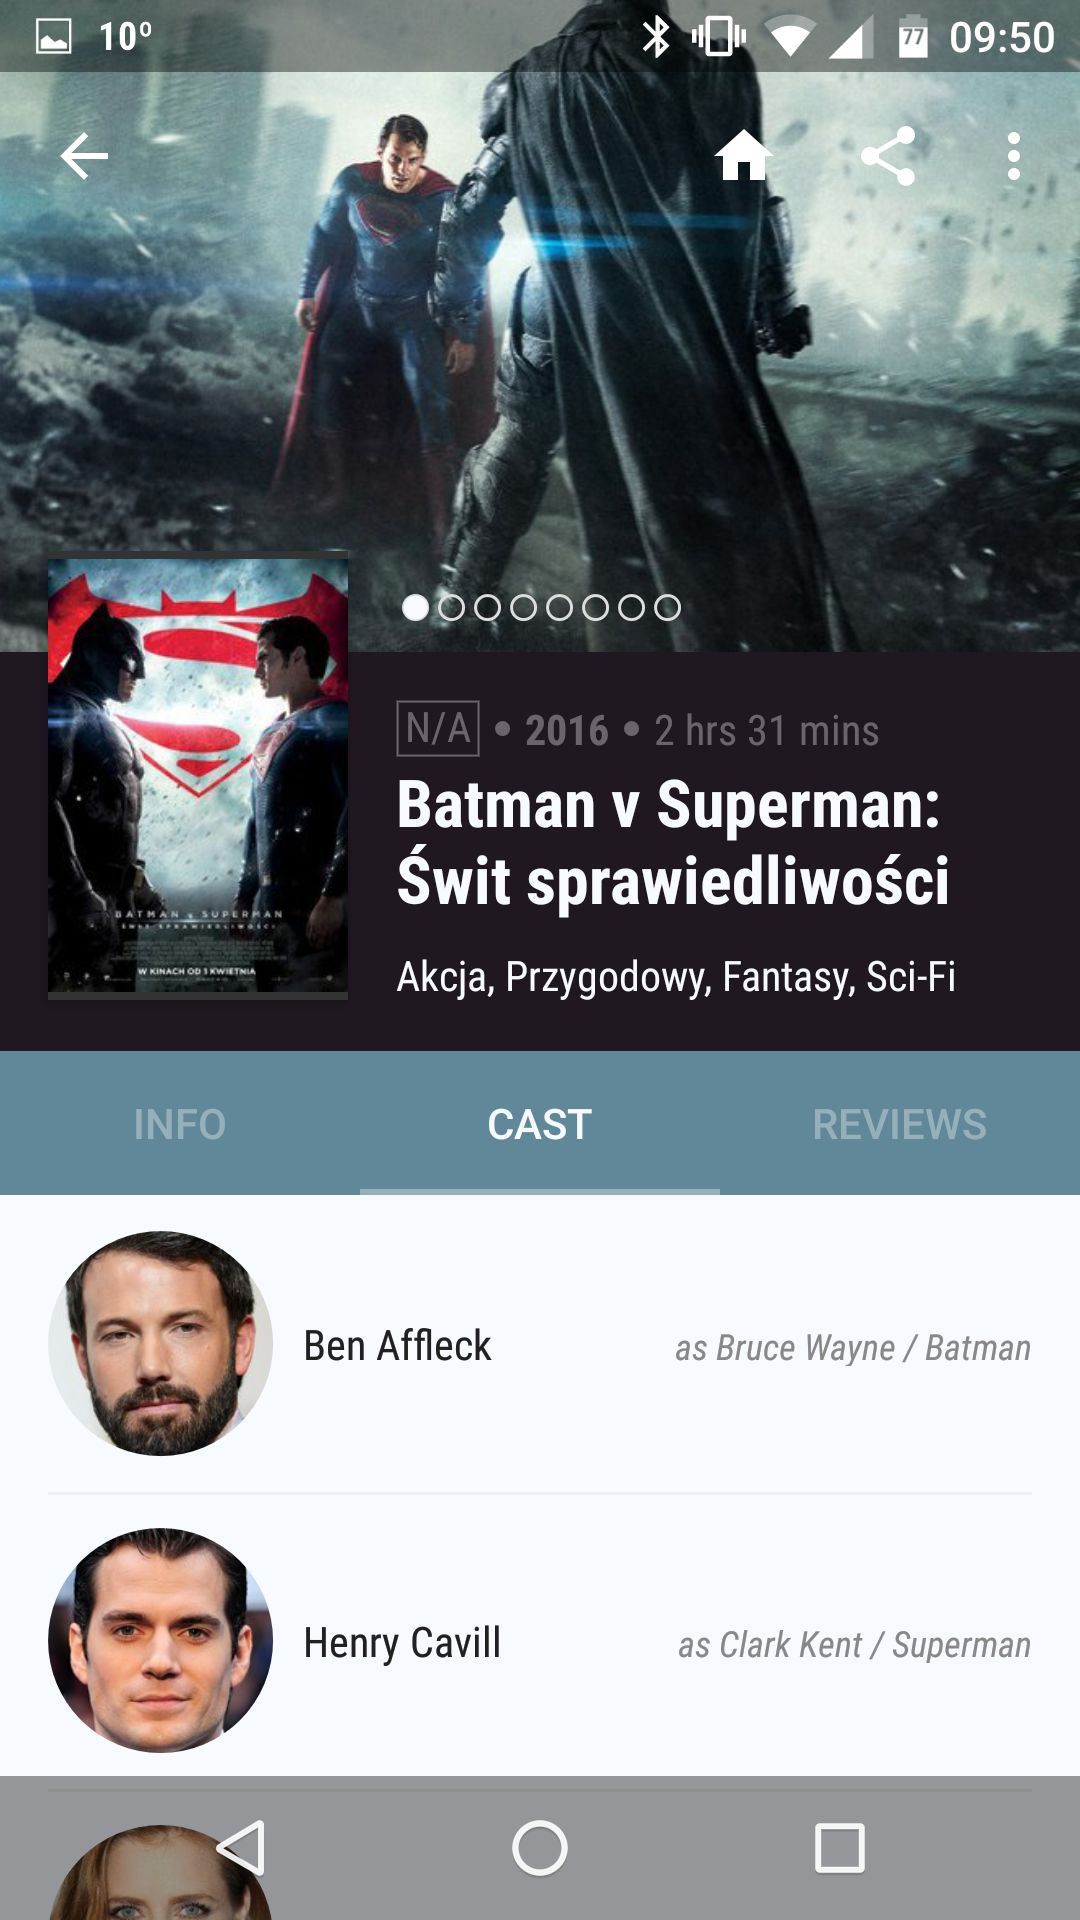Go to home via house icon
Image resolution: width=1080 pixels, height=1920 pixels.
pos(744,156)
